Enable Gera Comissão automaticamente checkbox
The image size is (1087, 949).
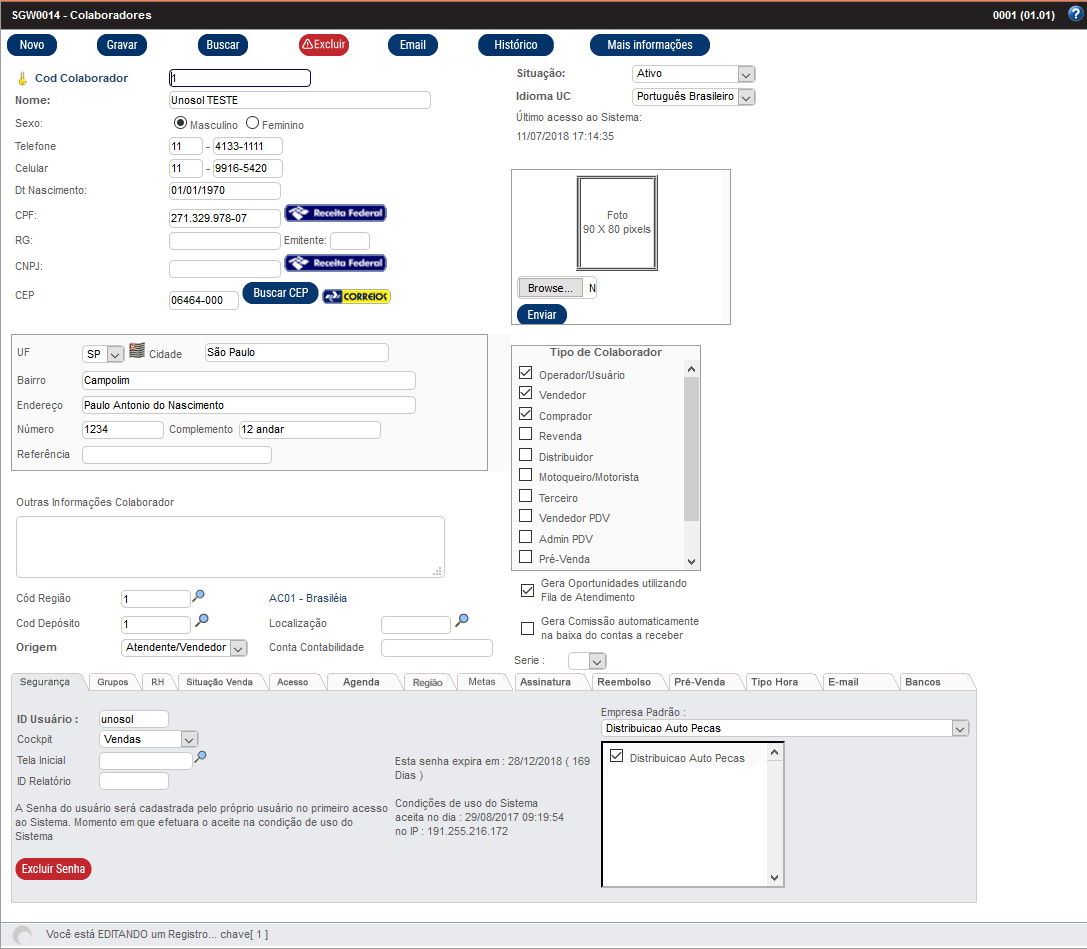point(528,628)
